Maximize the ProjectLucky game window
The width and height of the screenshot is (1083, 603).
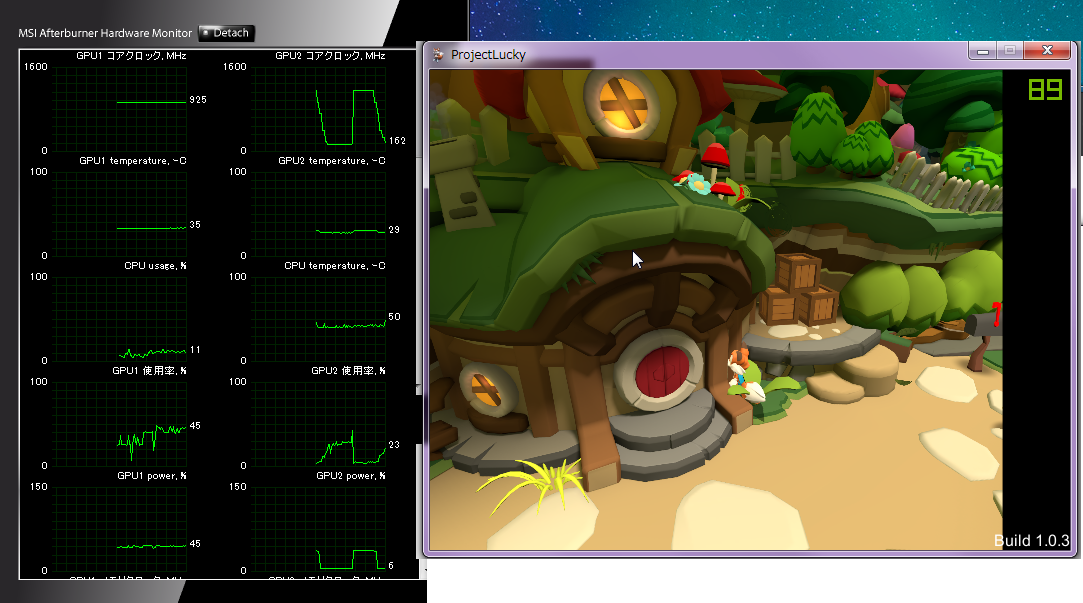coord(1010,50)
